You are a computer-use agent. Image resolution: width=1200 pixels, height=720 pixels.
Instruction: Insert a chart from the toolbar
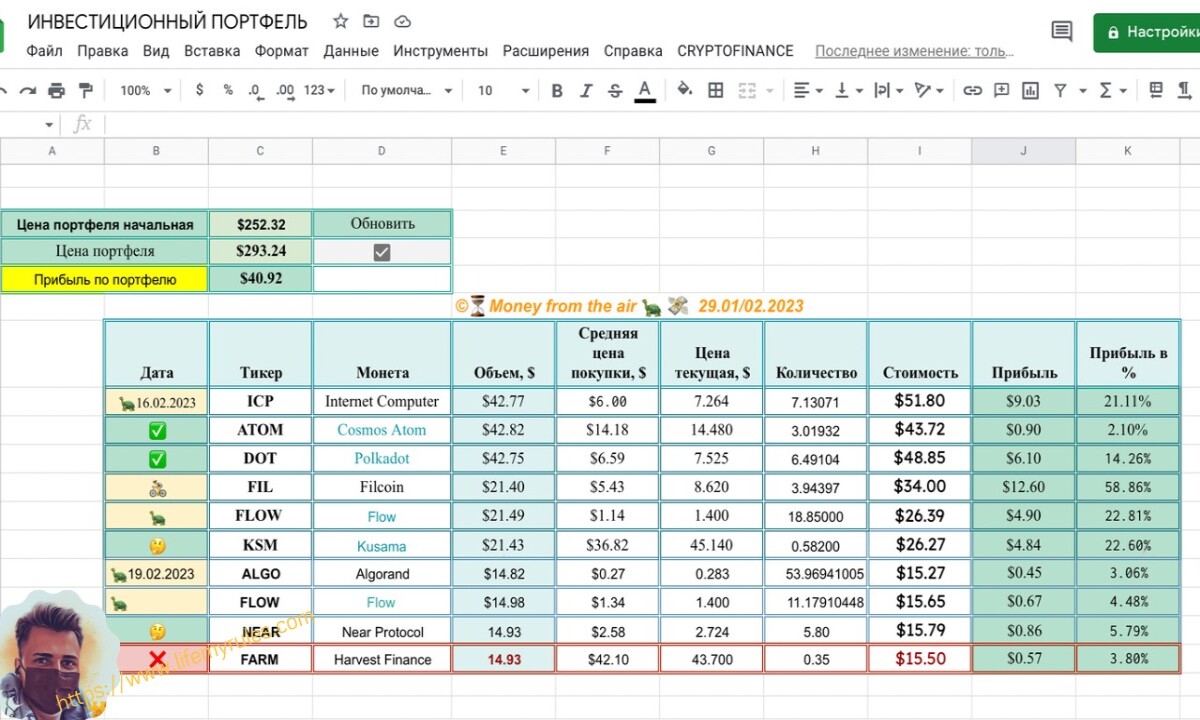[1030, 90]
